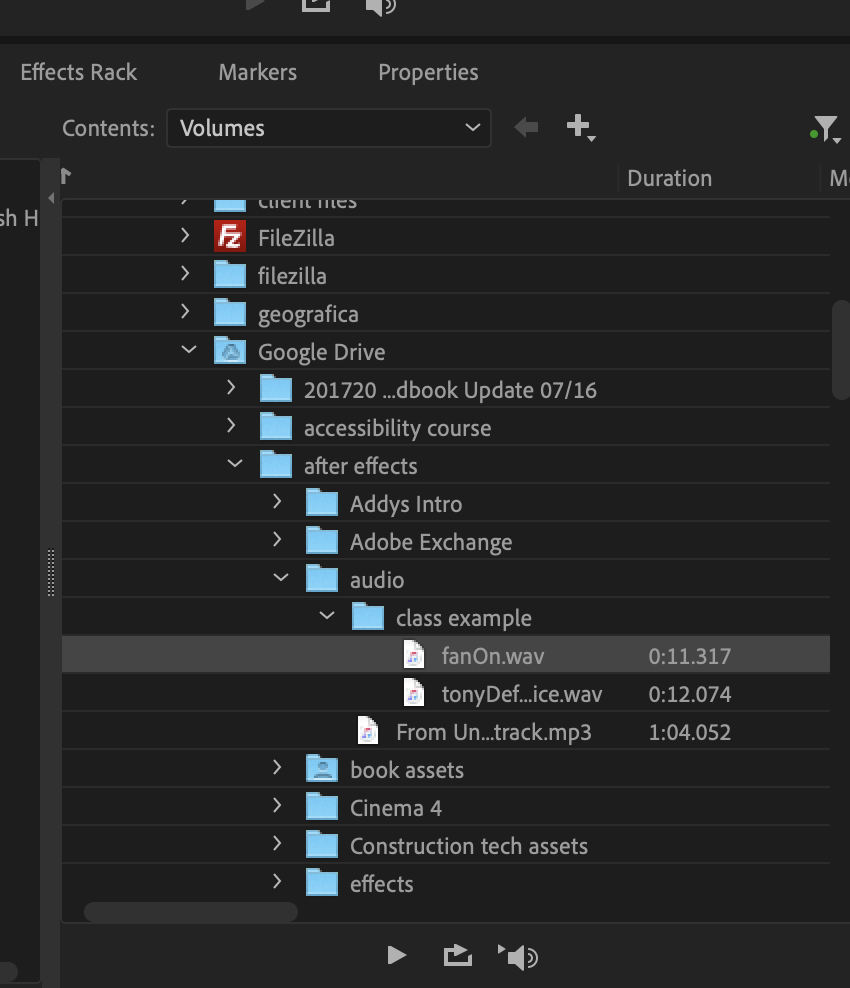Viewport: 850px width, 988px height.
Task: Open the Effects Rack panel
Action: tap(78, 71)
